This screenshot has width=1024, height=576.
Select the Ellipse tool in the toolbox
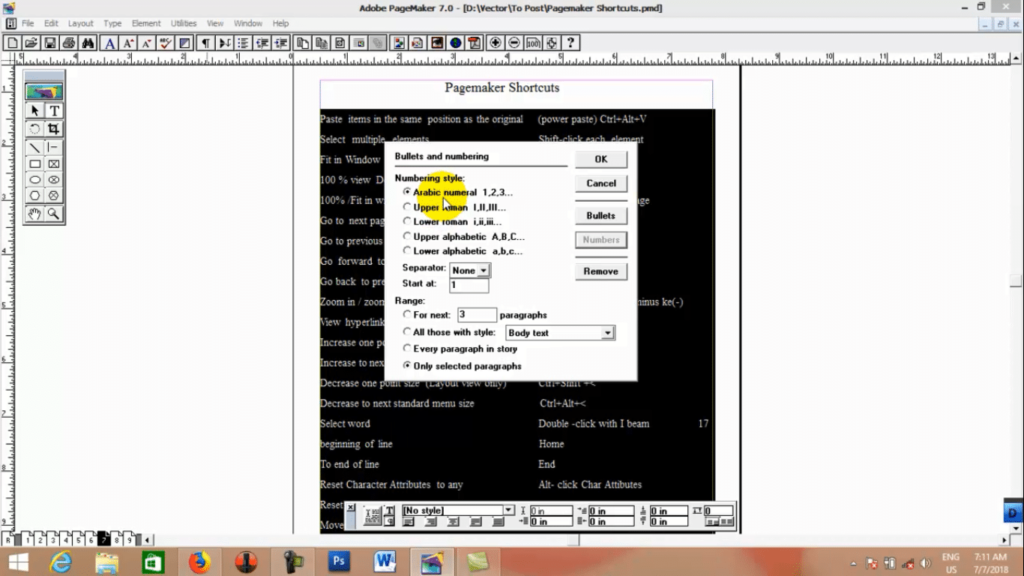(x=35, y=180)
